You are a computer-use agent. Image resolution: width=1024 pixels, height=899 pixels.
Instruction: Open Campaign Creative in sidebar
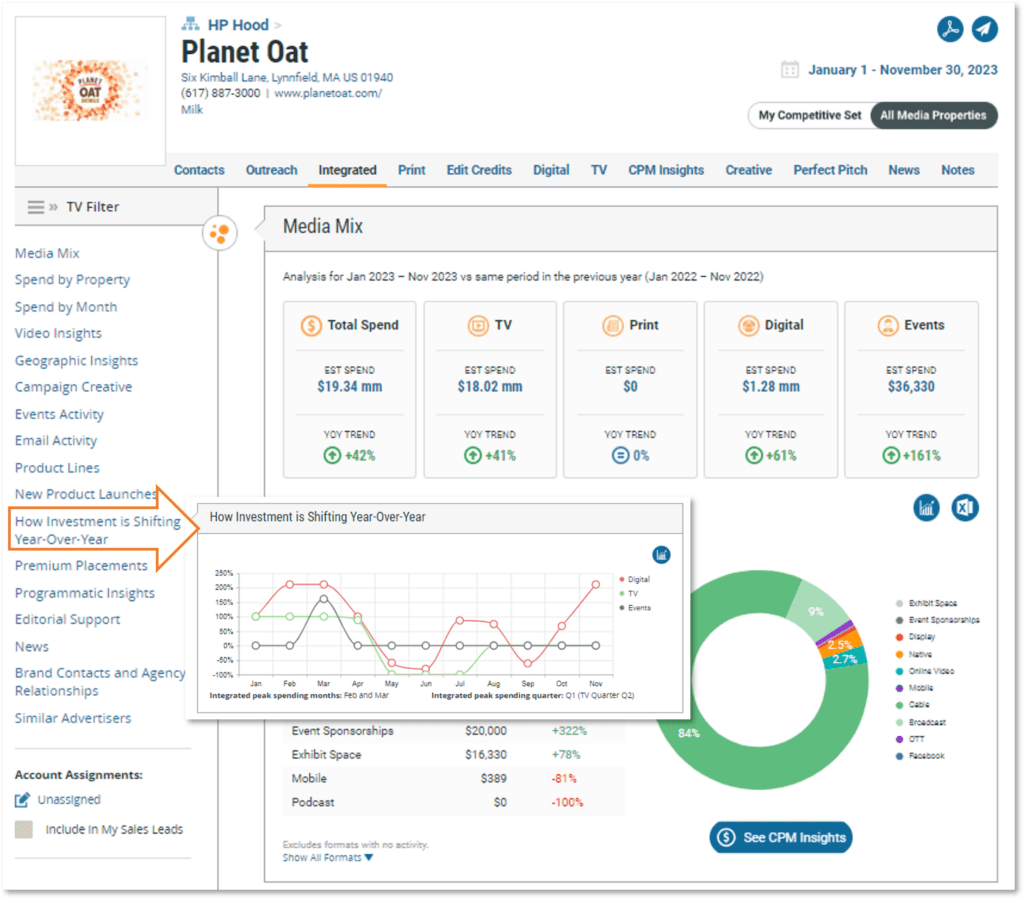[73, 387]
